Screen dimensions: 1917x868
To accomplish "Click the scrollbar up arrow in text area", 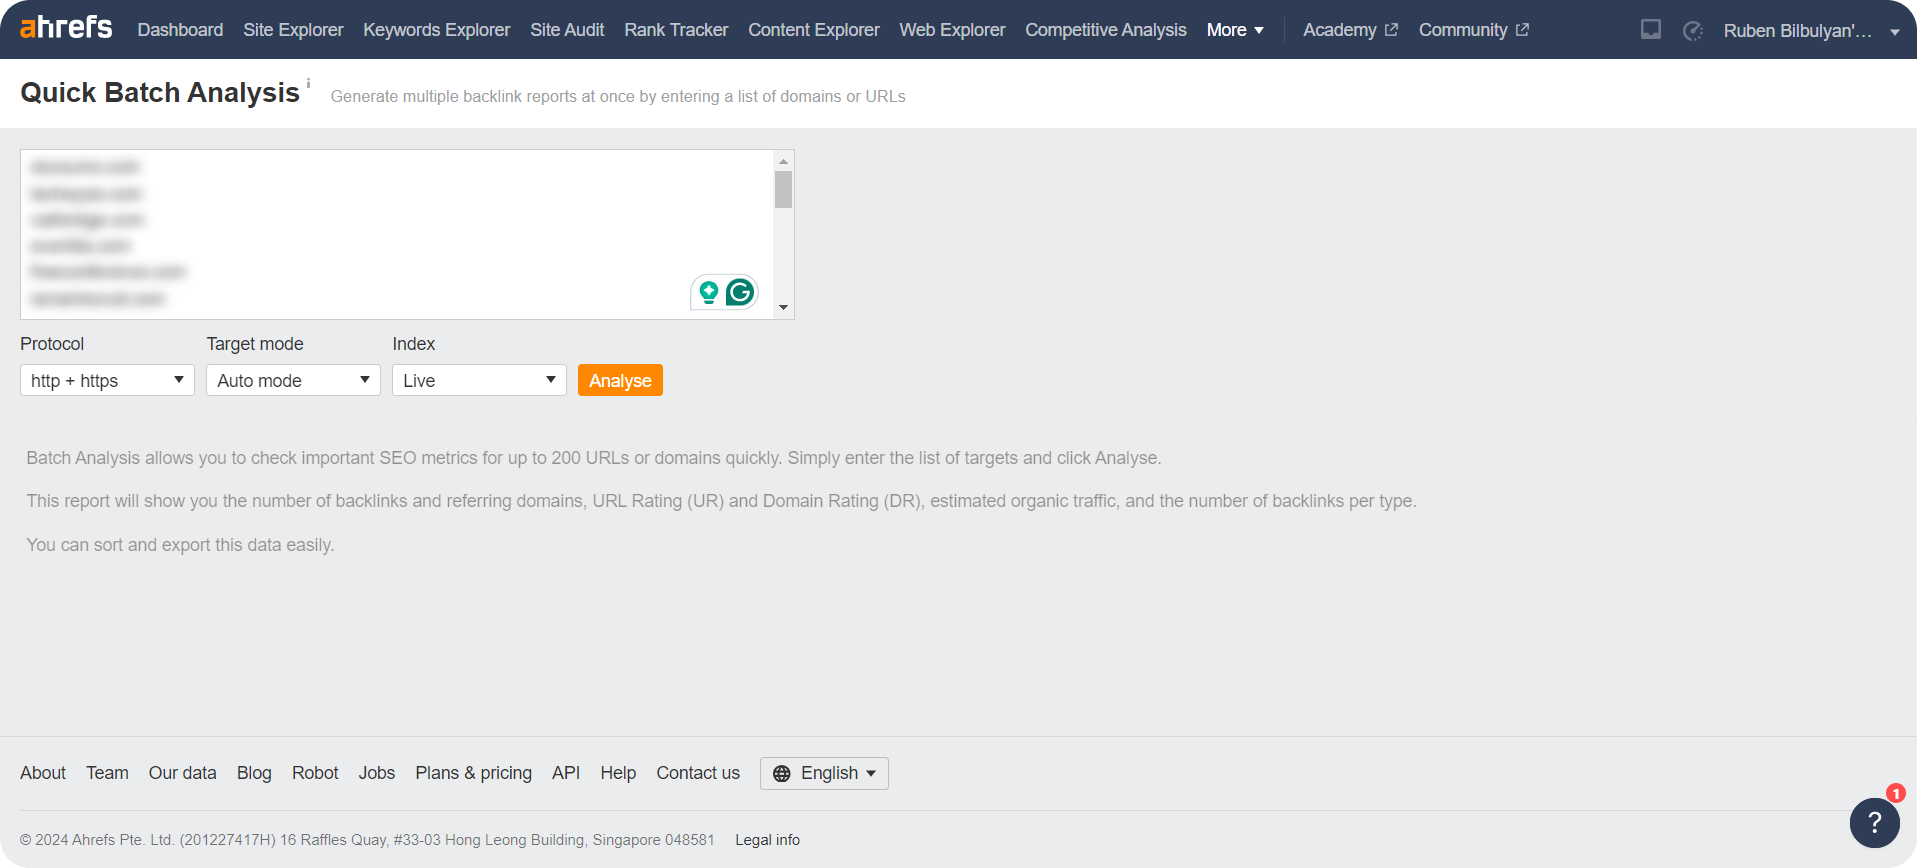I will click(x=783, y=161).
